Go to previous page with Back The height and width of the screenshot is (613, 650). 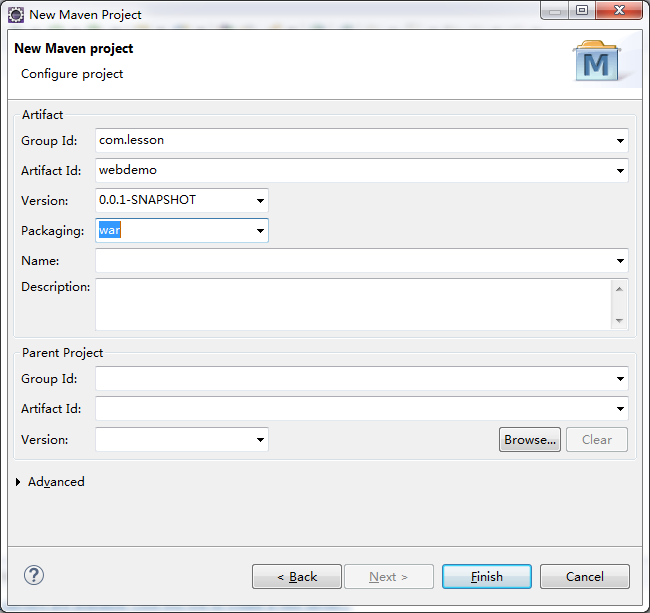(x=297, y=577)
